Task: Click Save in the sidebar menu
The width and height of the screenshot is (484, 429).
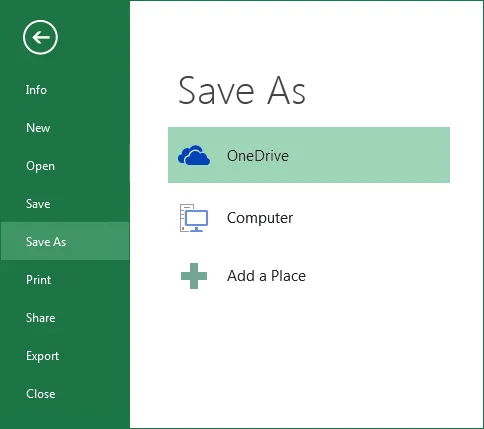Action: (38, 204)
